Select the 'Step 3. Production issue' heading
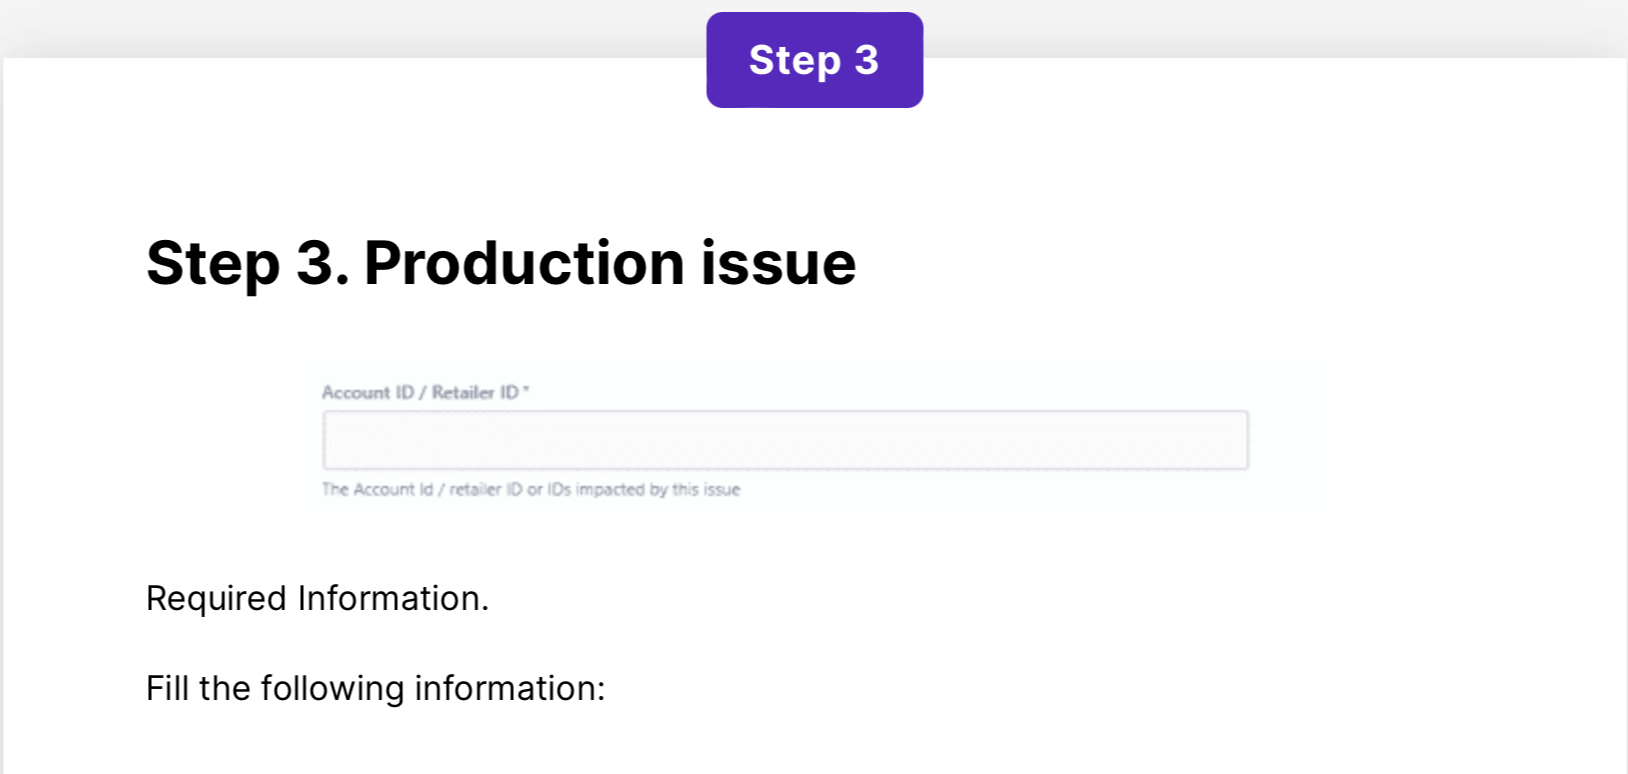Viewport: 1628px width, 774px height. [x=501, y=264]
